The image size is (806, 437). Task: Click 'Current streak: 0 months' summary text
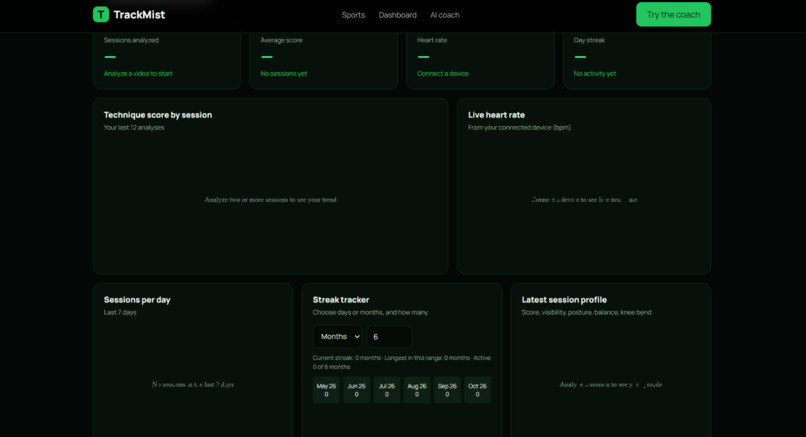(346, 358)
